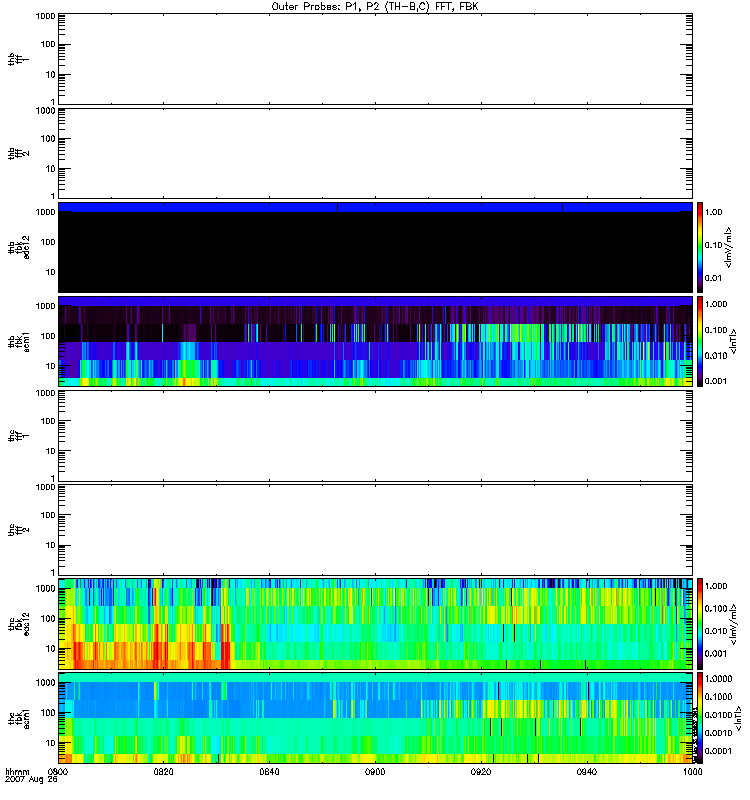
Task: Click the 2007 Aug date label
Action: coord(26,780)
